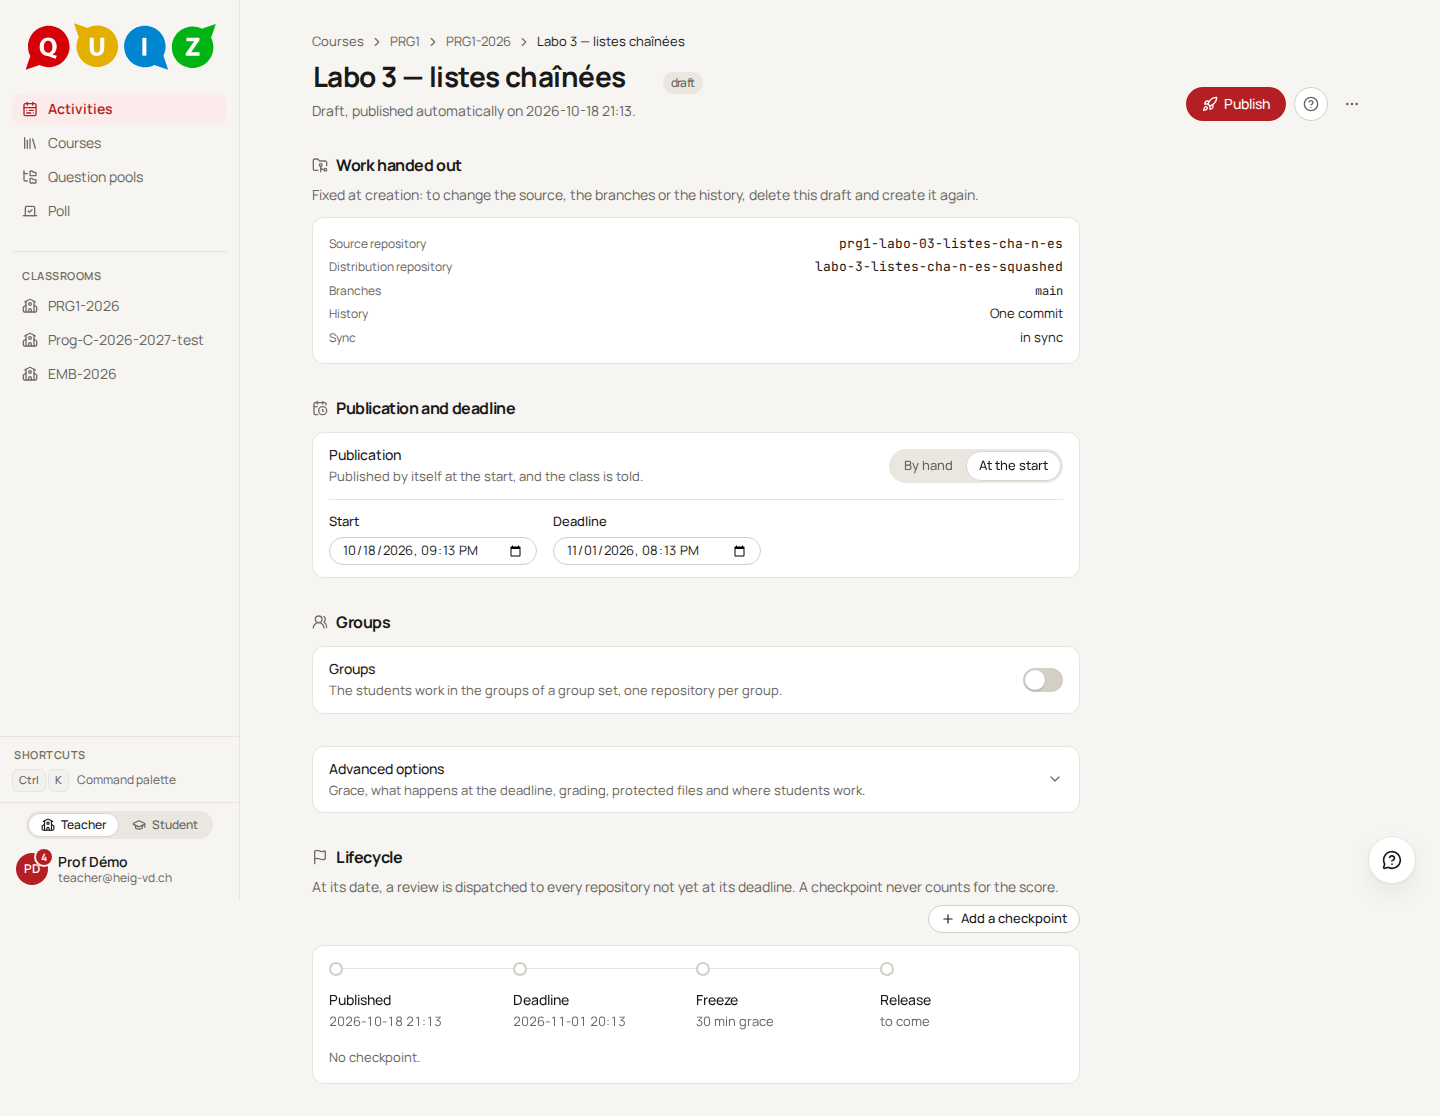Click the Deadline lifecycle marker circle

[520, 969]
